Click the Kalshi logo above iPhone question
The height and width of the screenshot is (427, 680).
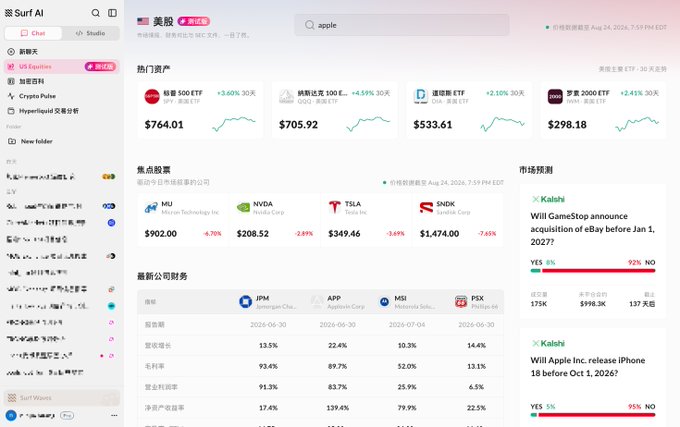point(548,343)
